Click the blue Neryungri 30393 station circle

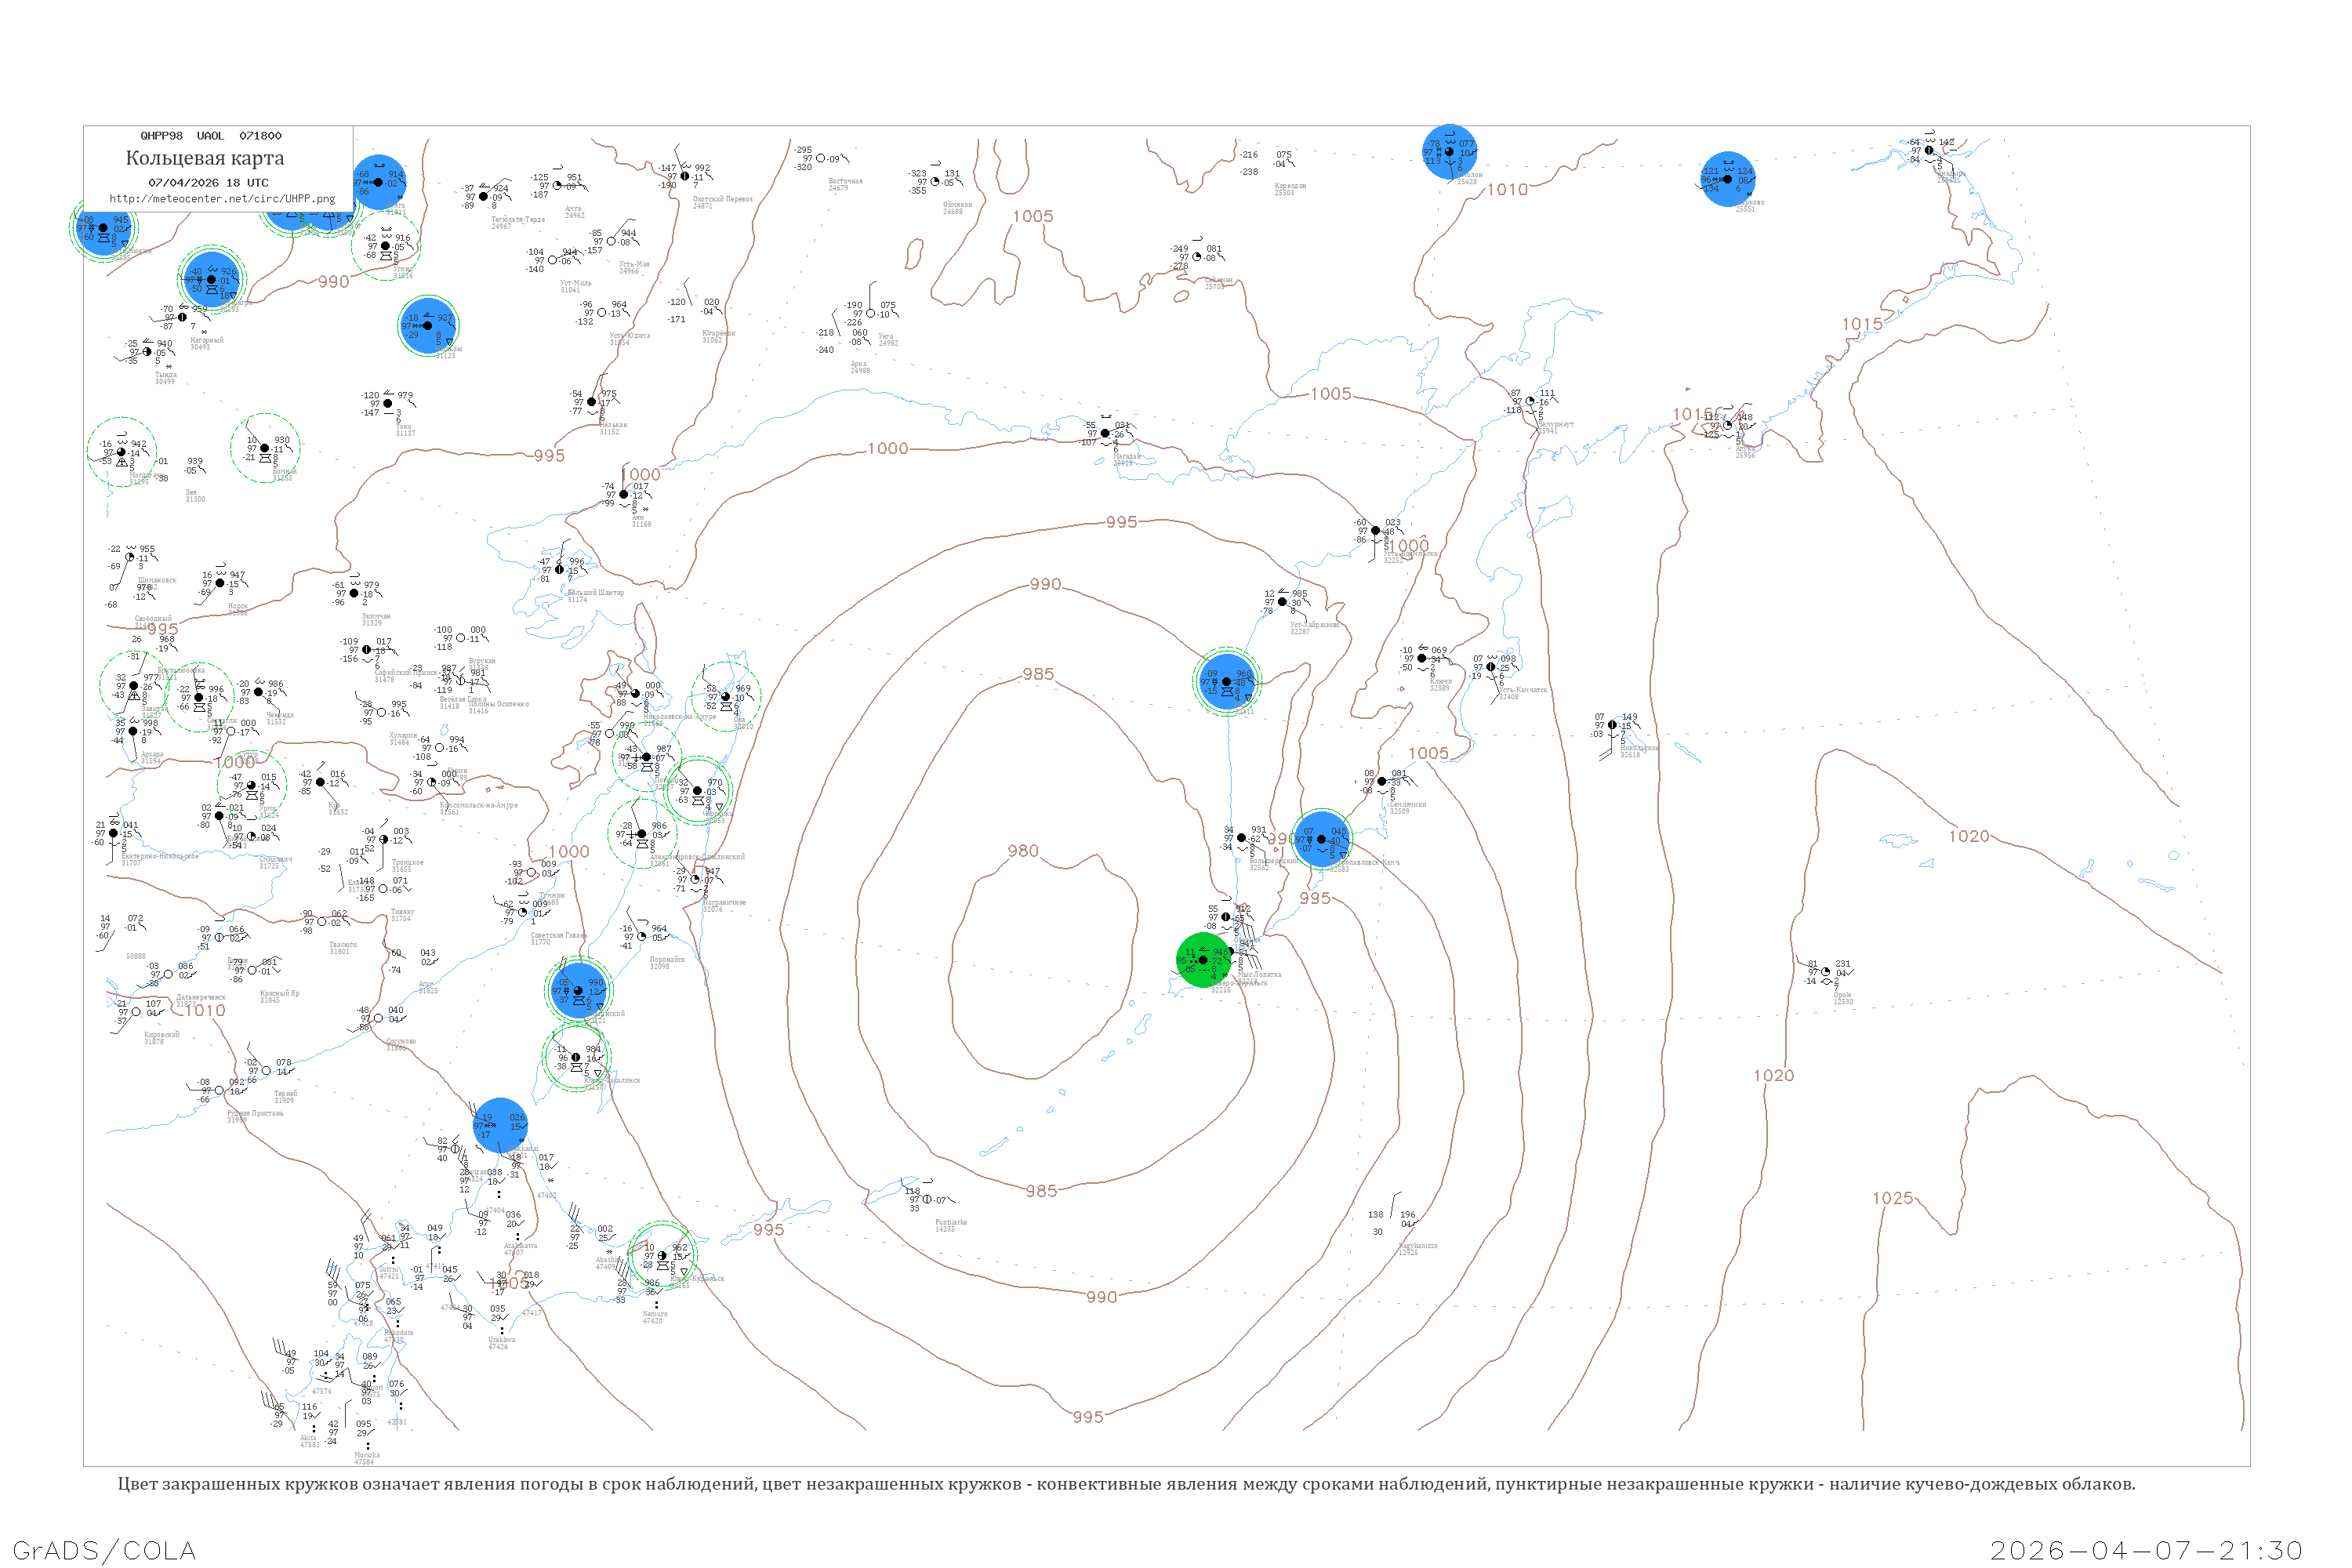[x=211, y=280]
